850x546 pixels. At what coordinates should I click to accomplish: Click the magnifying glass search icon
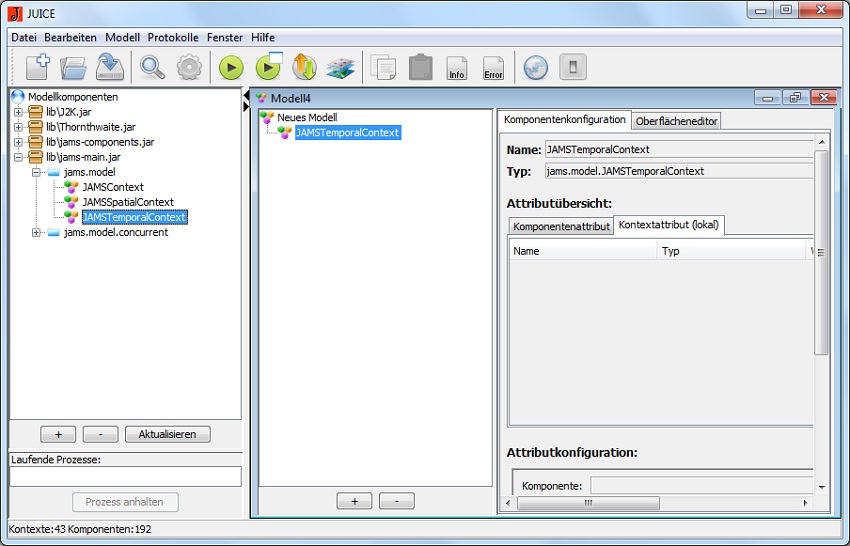[x=152, y=67]
